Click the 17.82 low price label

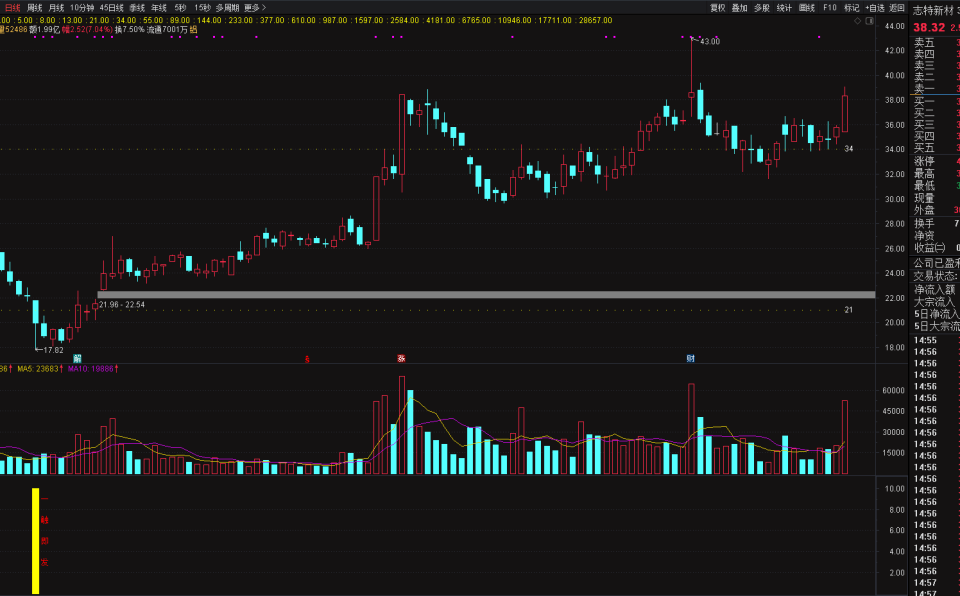[53, 350]
